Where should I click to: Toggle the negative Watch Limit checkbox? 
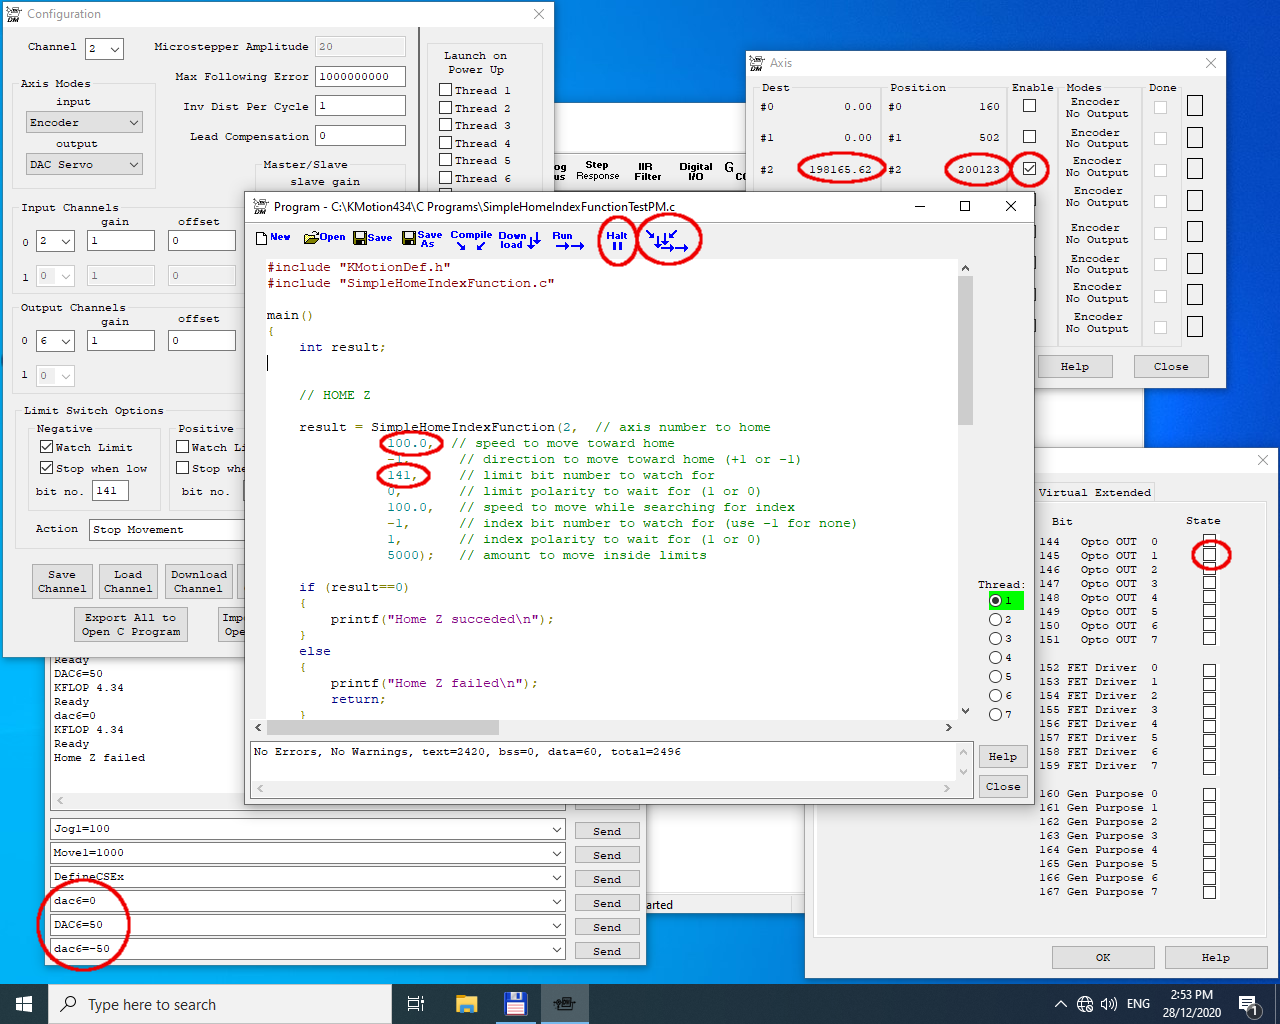click(47, 447)
